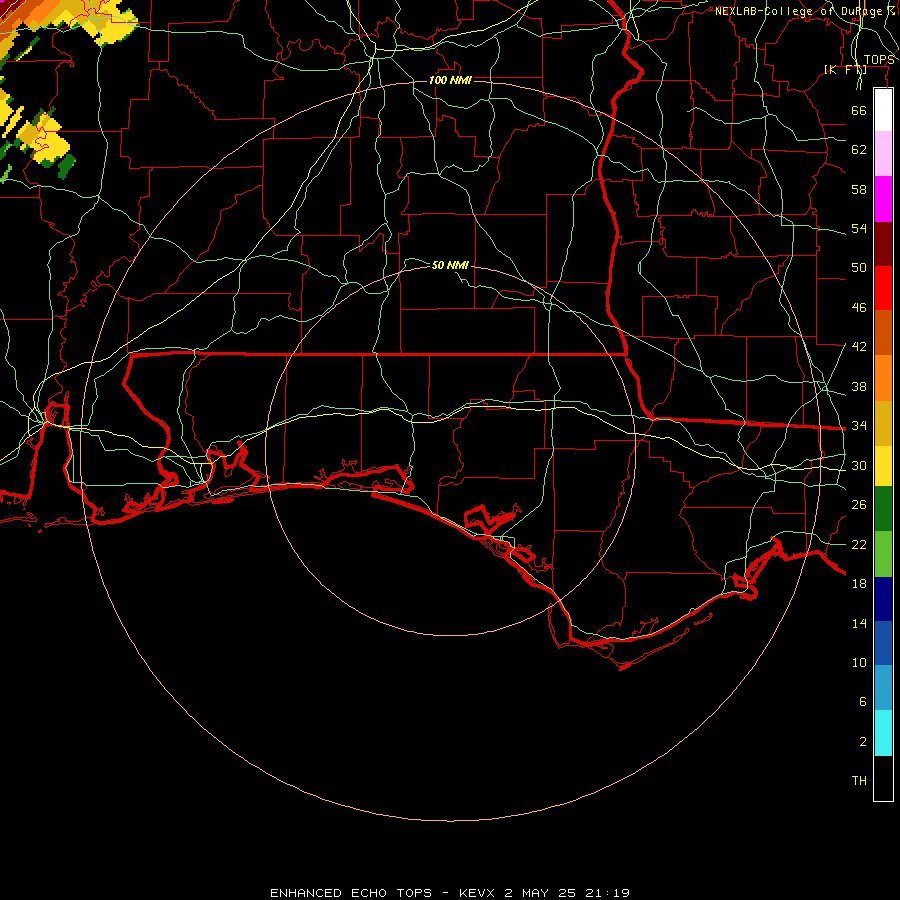Screen dimensions: 900x900
Task: Click the '54' legend value
Action: coord(859,228)
